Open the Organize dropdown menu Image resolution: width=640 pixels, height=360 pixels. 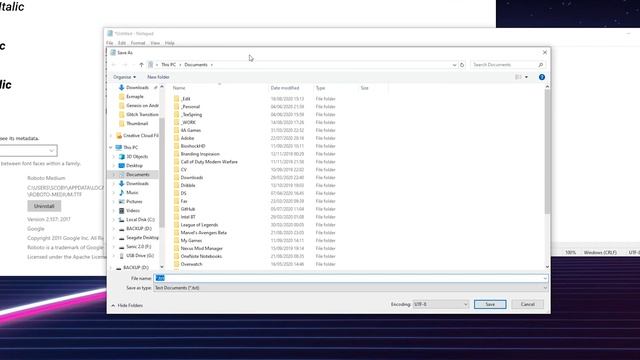pyautogui.click(x=124, y=77)
